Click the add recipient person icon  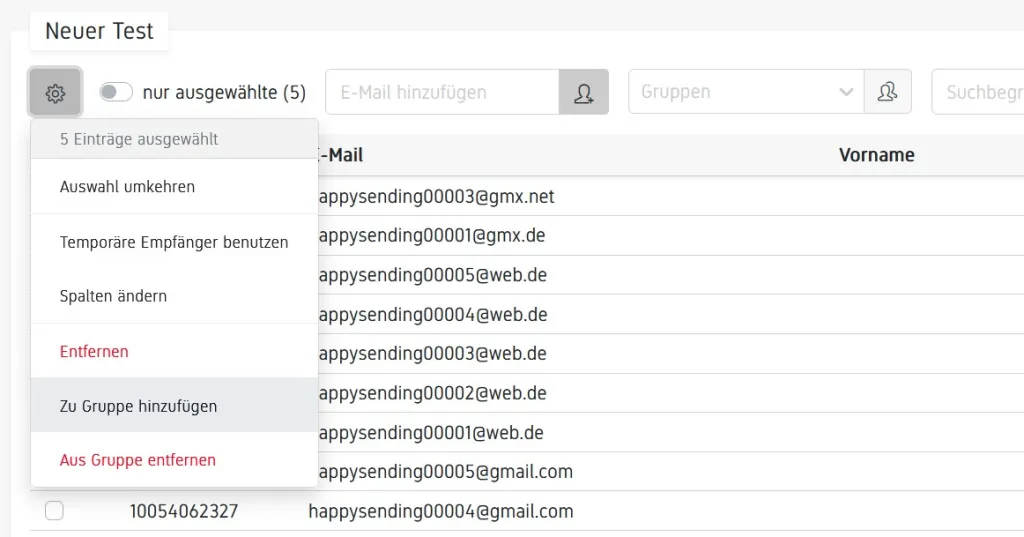coord(583,93)
